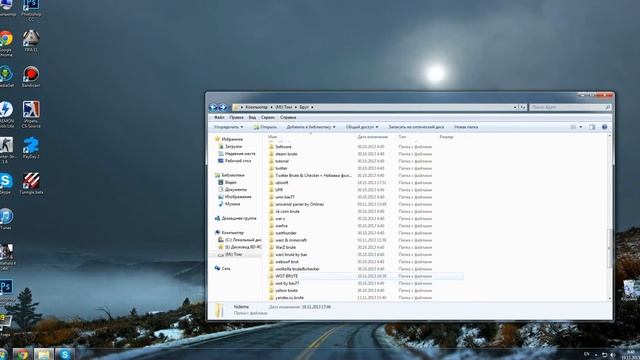640x360 pixels.
Task: Open the MediaGet desktop icon
Action: [6, 77]
